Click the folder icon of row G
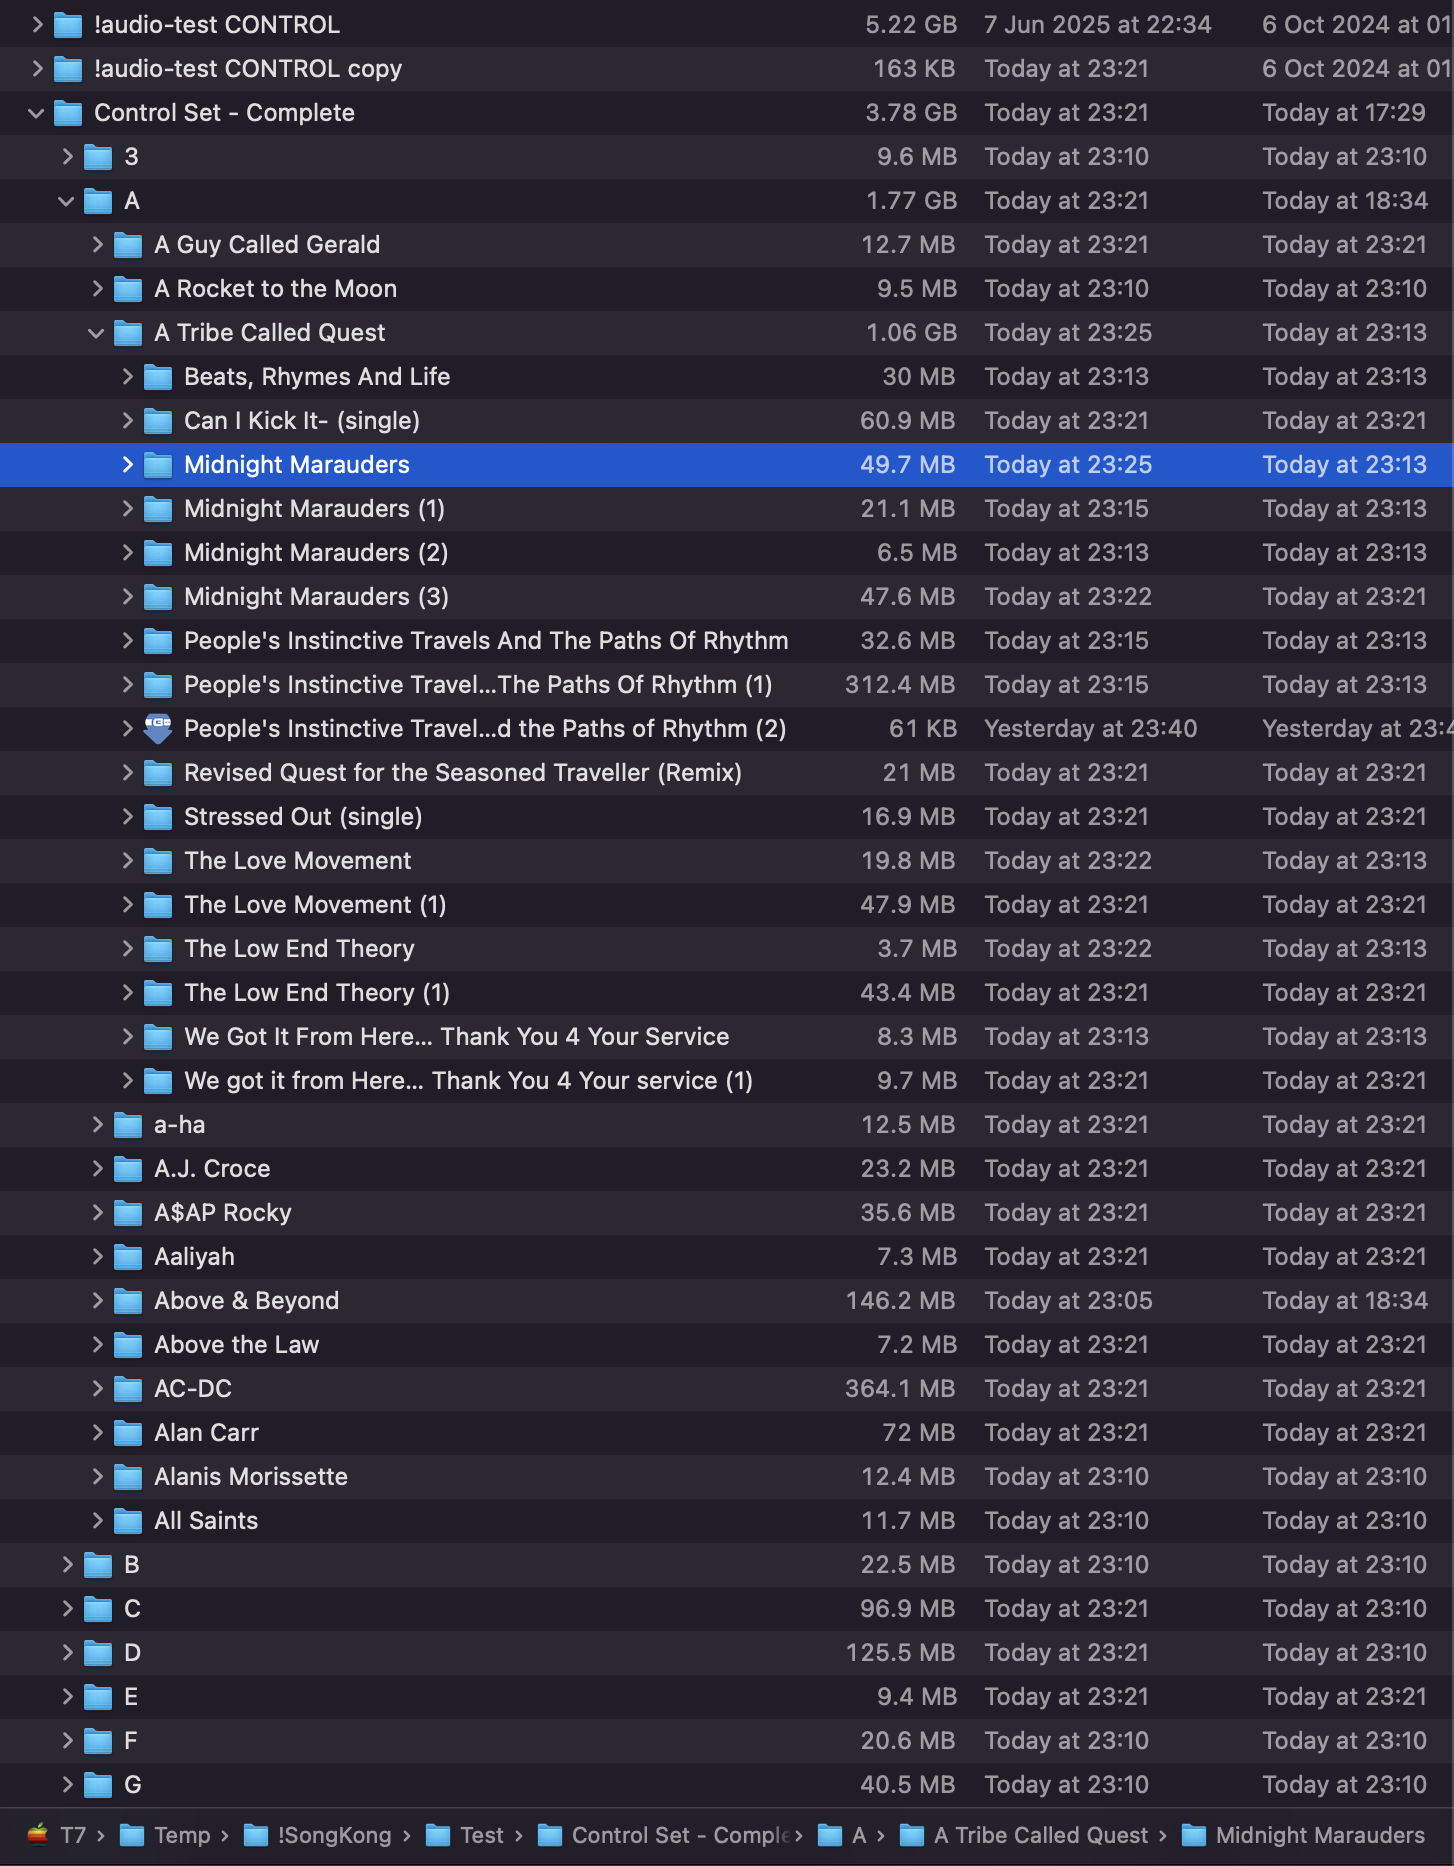Screen dimensions: 1454x1866 98,1785
